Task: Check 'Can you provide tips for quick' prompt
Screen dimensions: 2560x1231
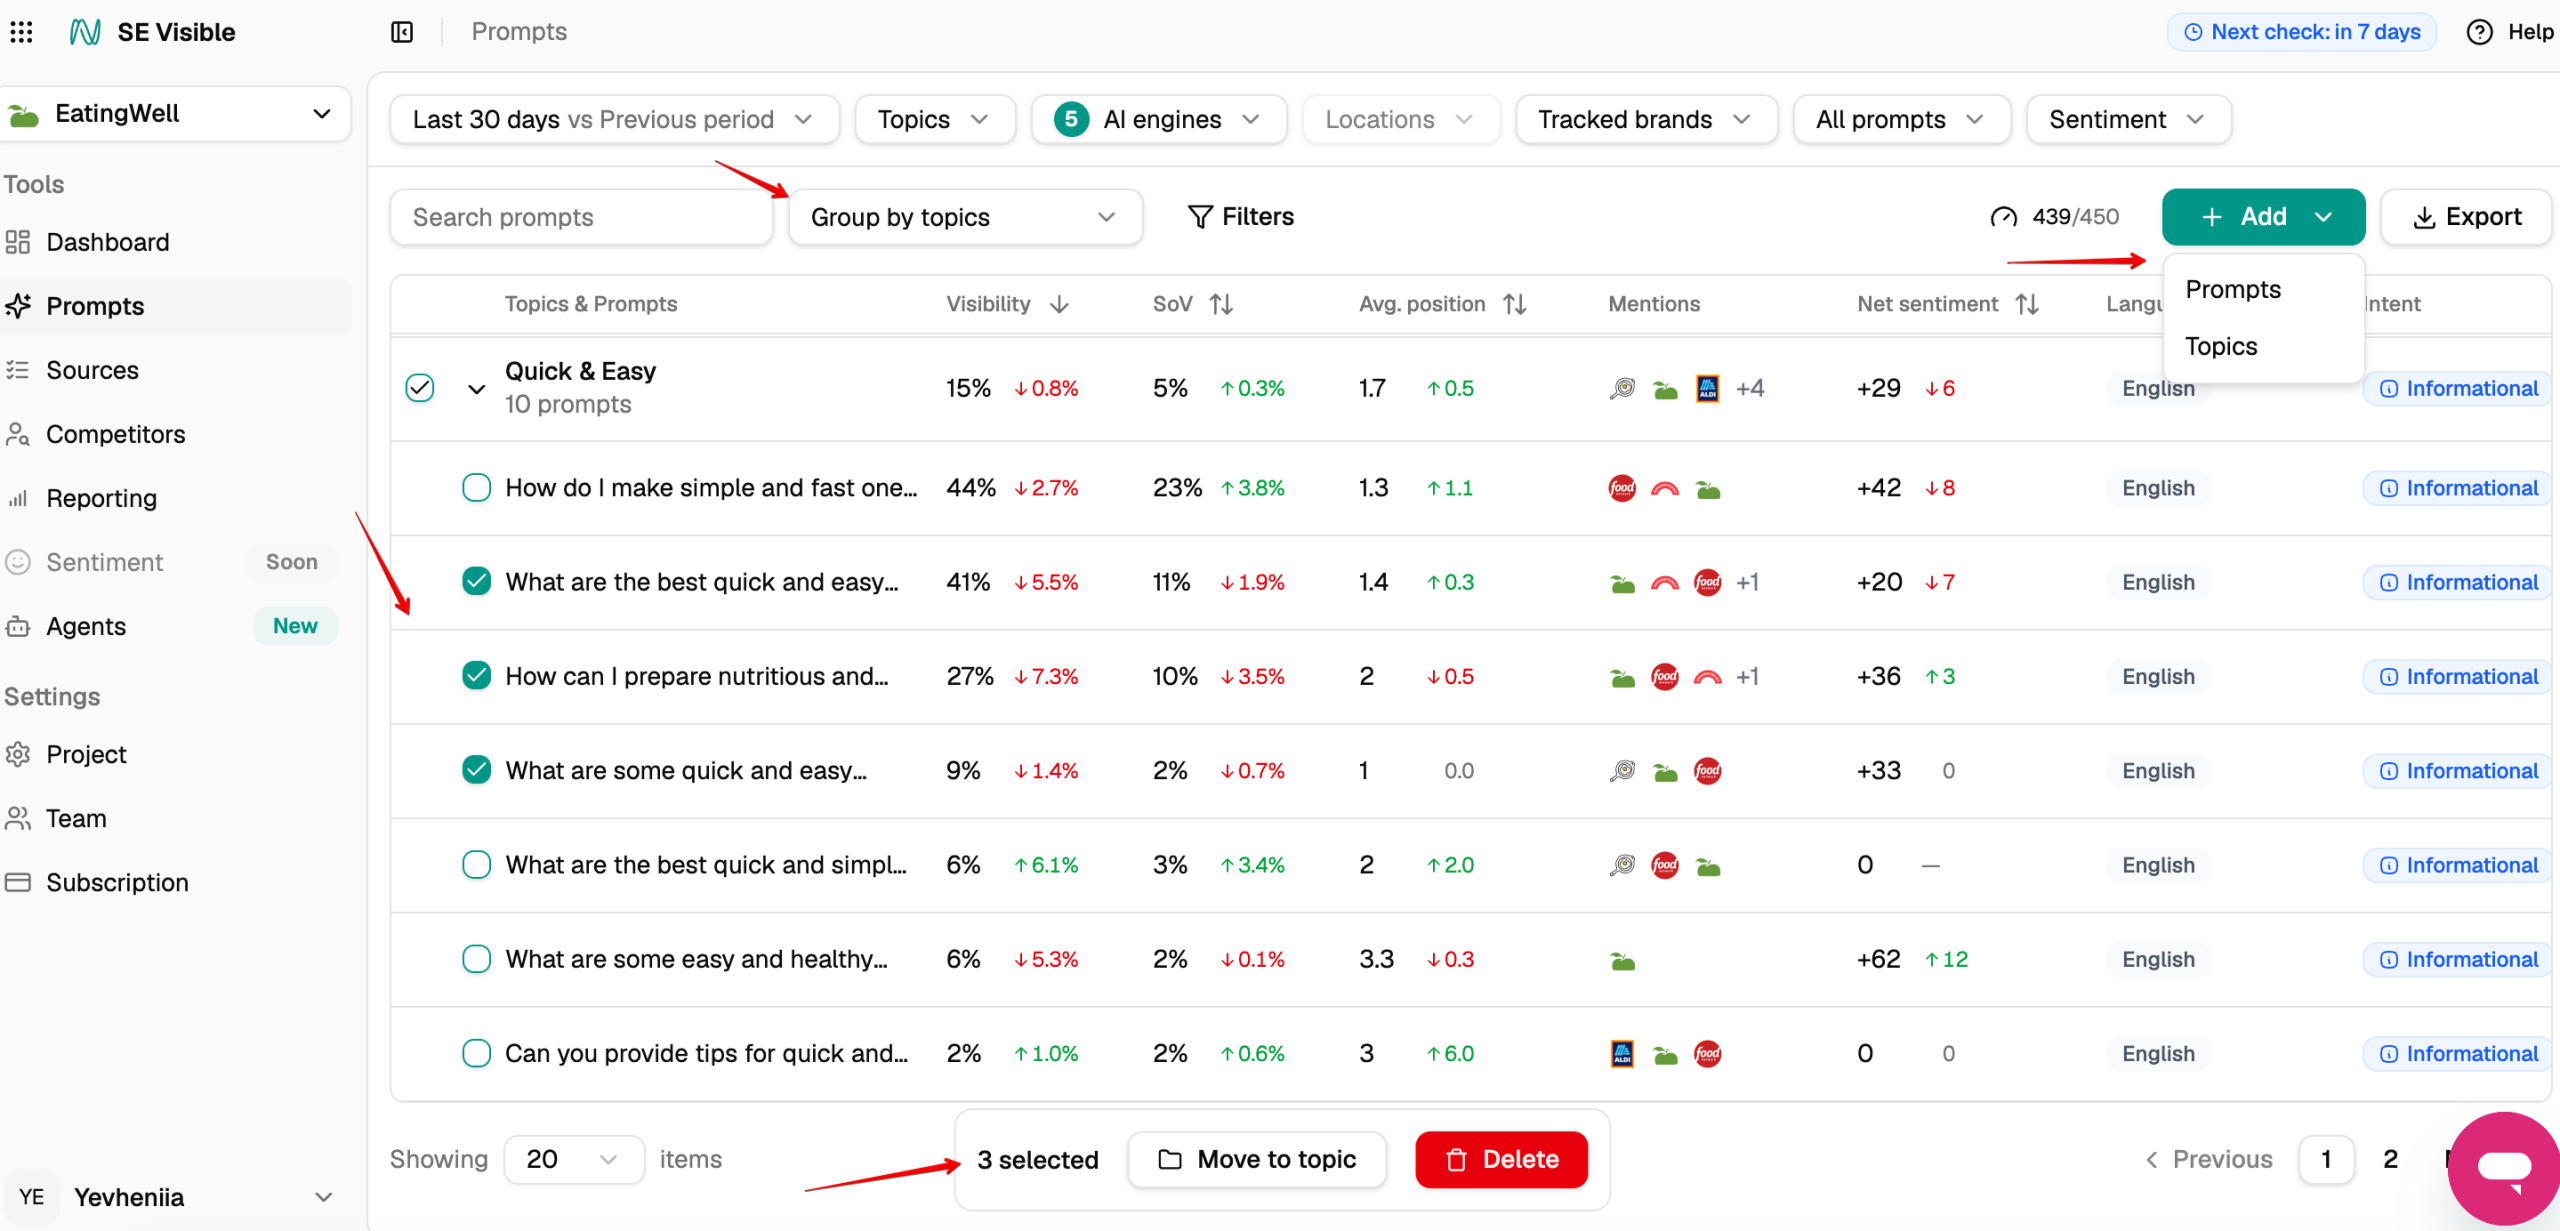Action: (x=477, y=1053)
